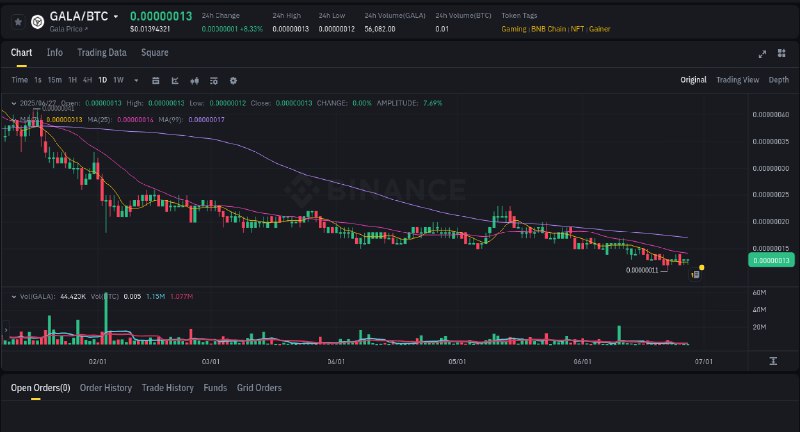800x432 pixels.
Task: Add GALA/BTC to favorites with the star icon
Action: pyautogui.click(x=18, y=22)
